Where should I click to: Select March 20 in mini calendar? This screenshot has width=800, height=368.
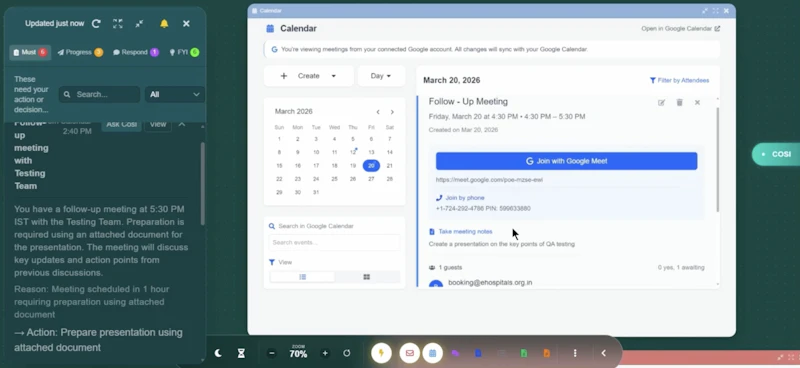tap(371, 165)
